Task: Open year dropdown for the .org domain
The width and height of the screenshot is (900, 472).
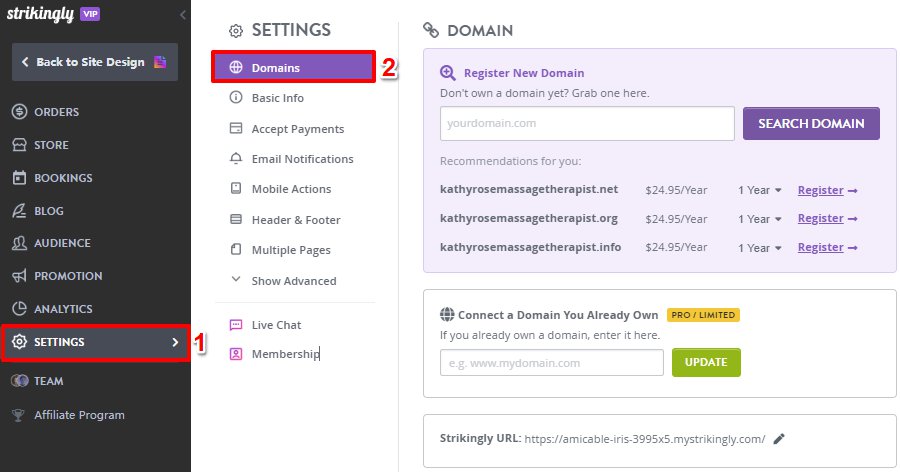Action: pyautogui.click(x=760, y=219)
